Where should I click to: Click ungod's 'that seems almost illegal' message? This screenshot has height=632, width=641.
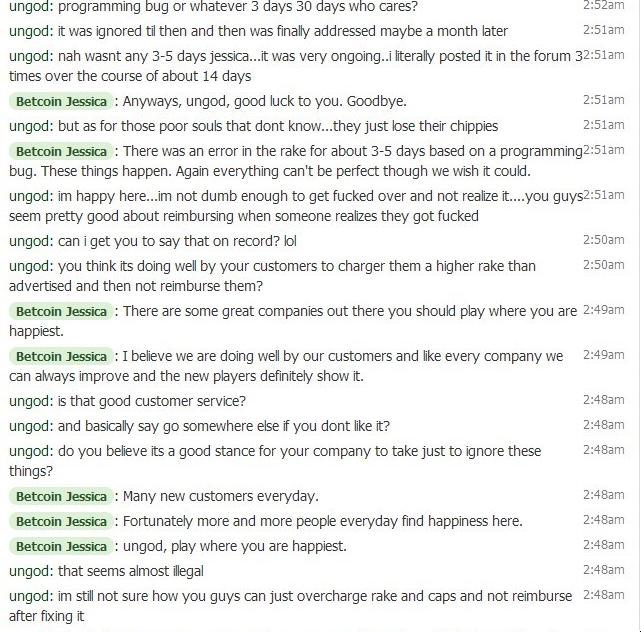(x=106, y=571)
